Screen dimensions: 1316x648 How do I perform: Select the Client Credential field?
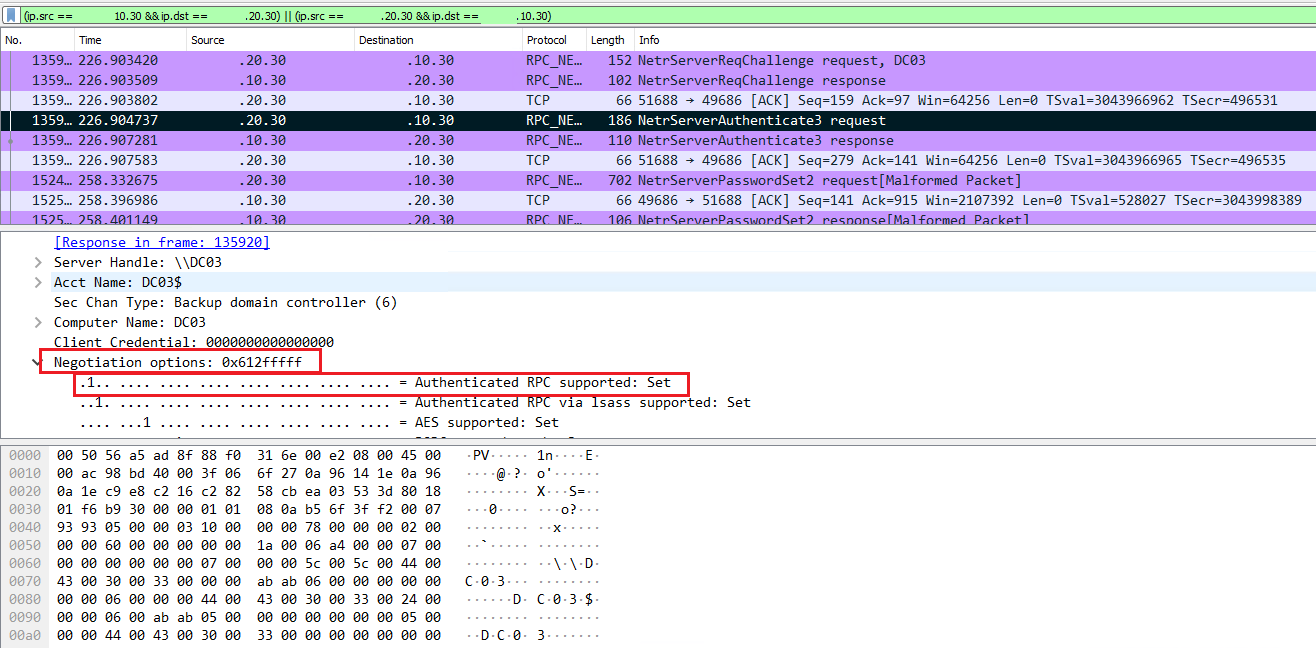coord(190,341)
